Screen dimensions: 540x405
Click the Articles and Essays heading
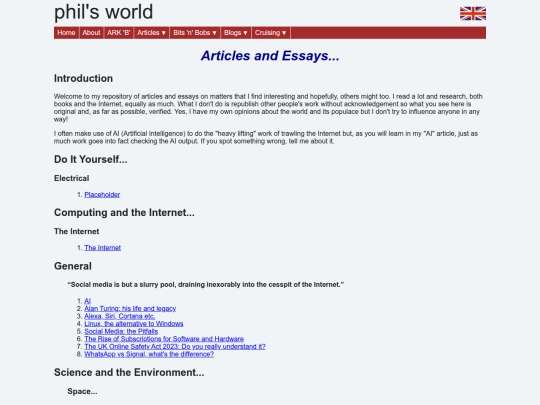270,56
